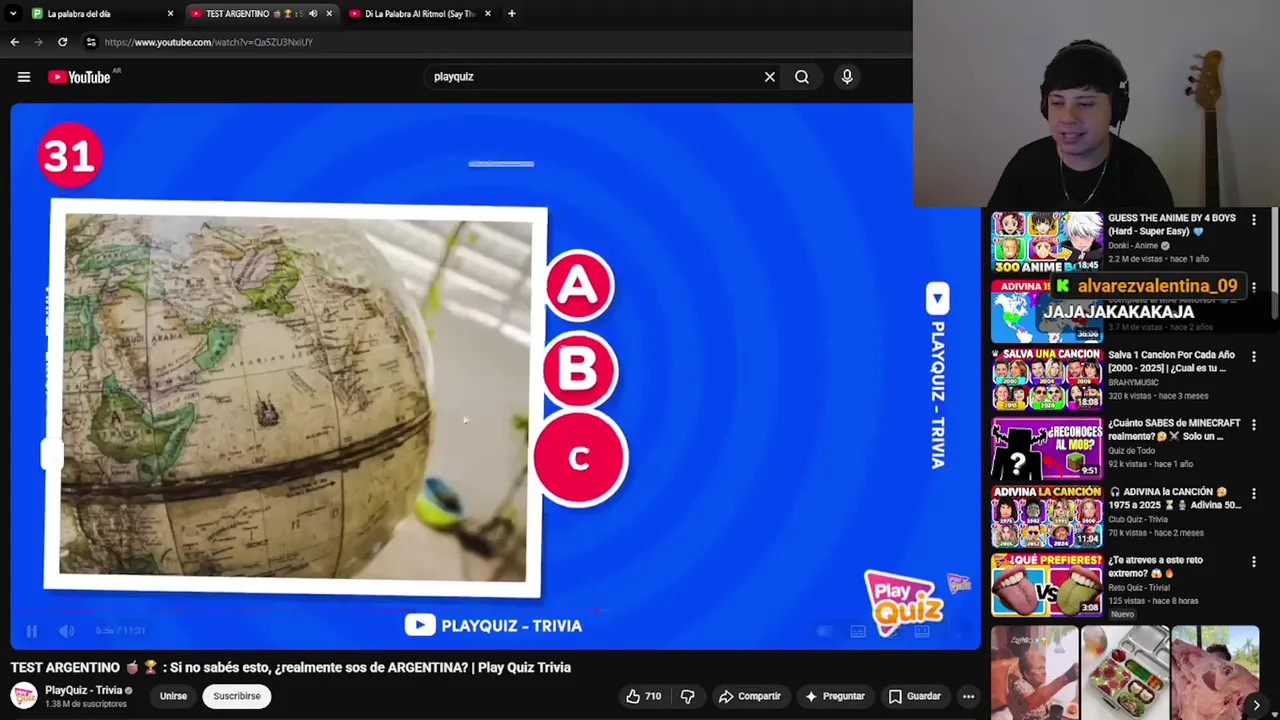Subscribe with the Suscribirse button
Viewport: 1280px width, 720px height.
click(237, 696)
